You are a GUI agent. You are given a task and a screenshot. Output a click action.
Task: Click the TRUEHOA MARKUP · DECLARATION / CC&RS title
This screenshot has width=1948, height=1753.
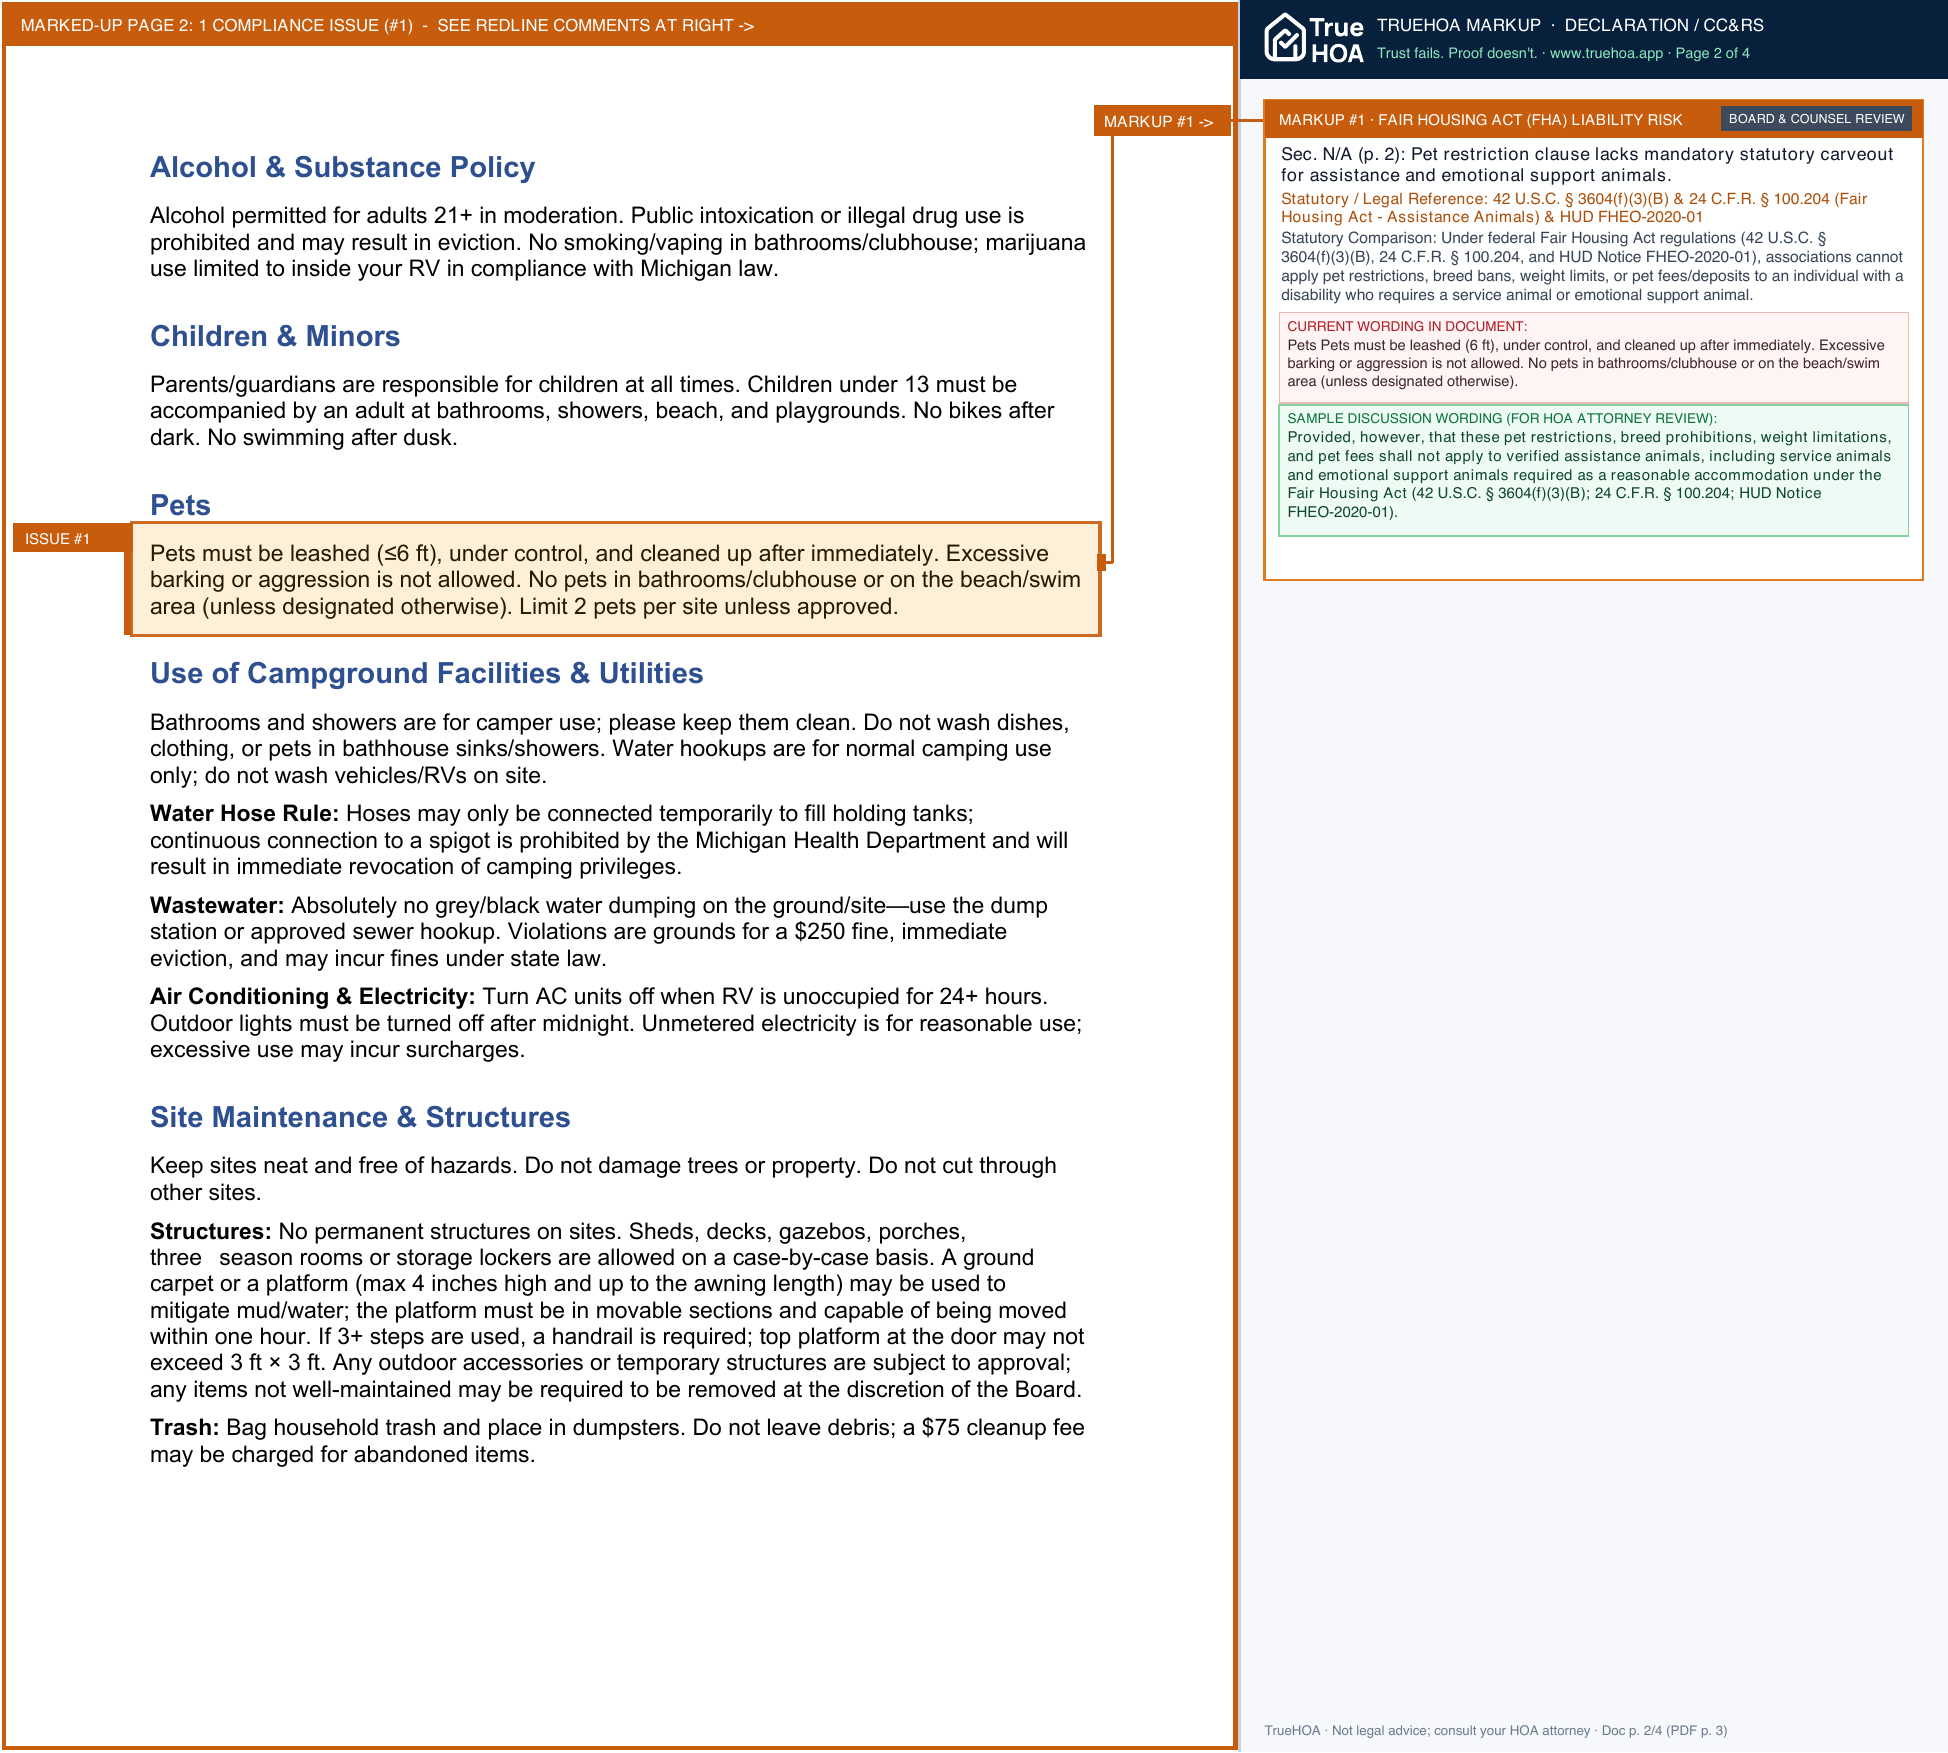[1570, 26]
